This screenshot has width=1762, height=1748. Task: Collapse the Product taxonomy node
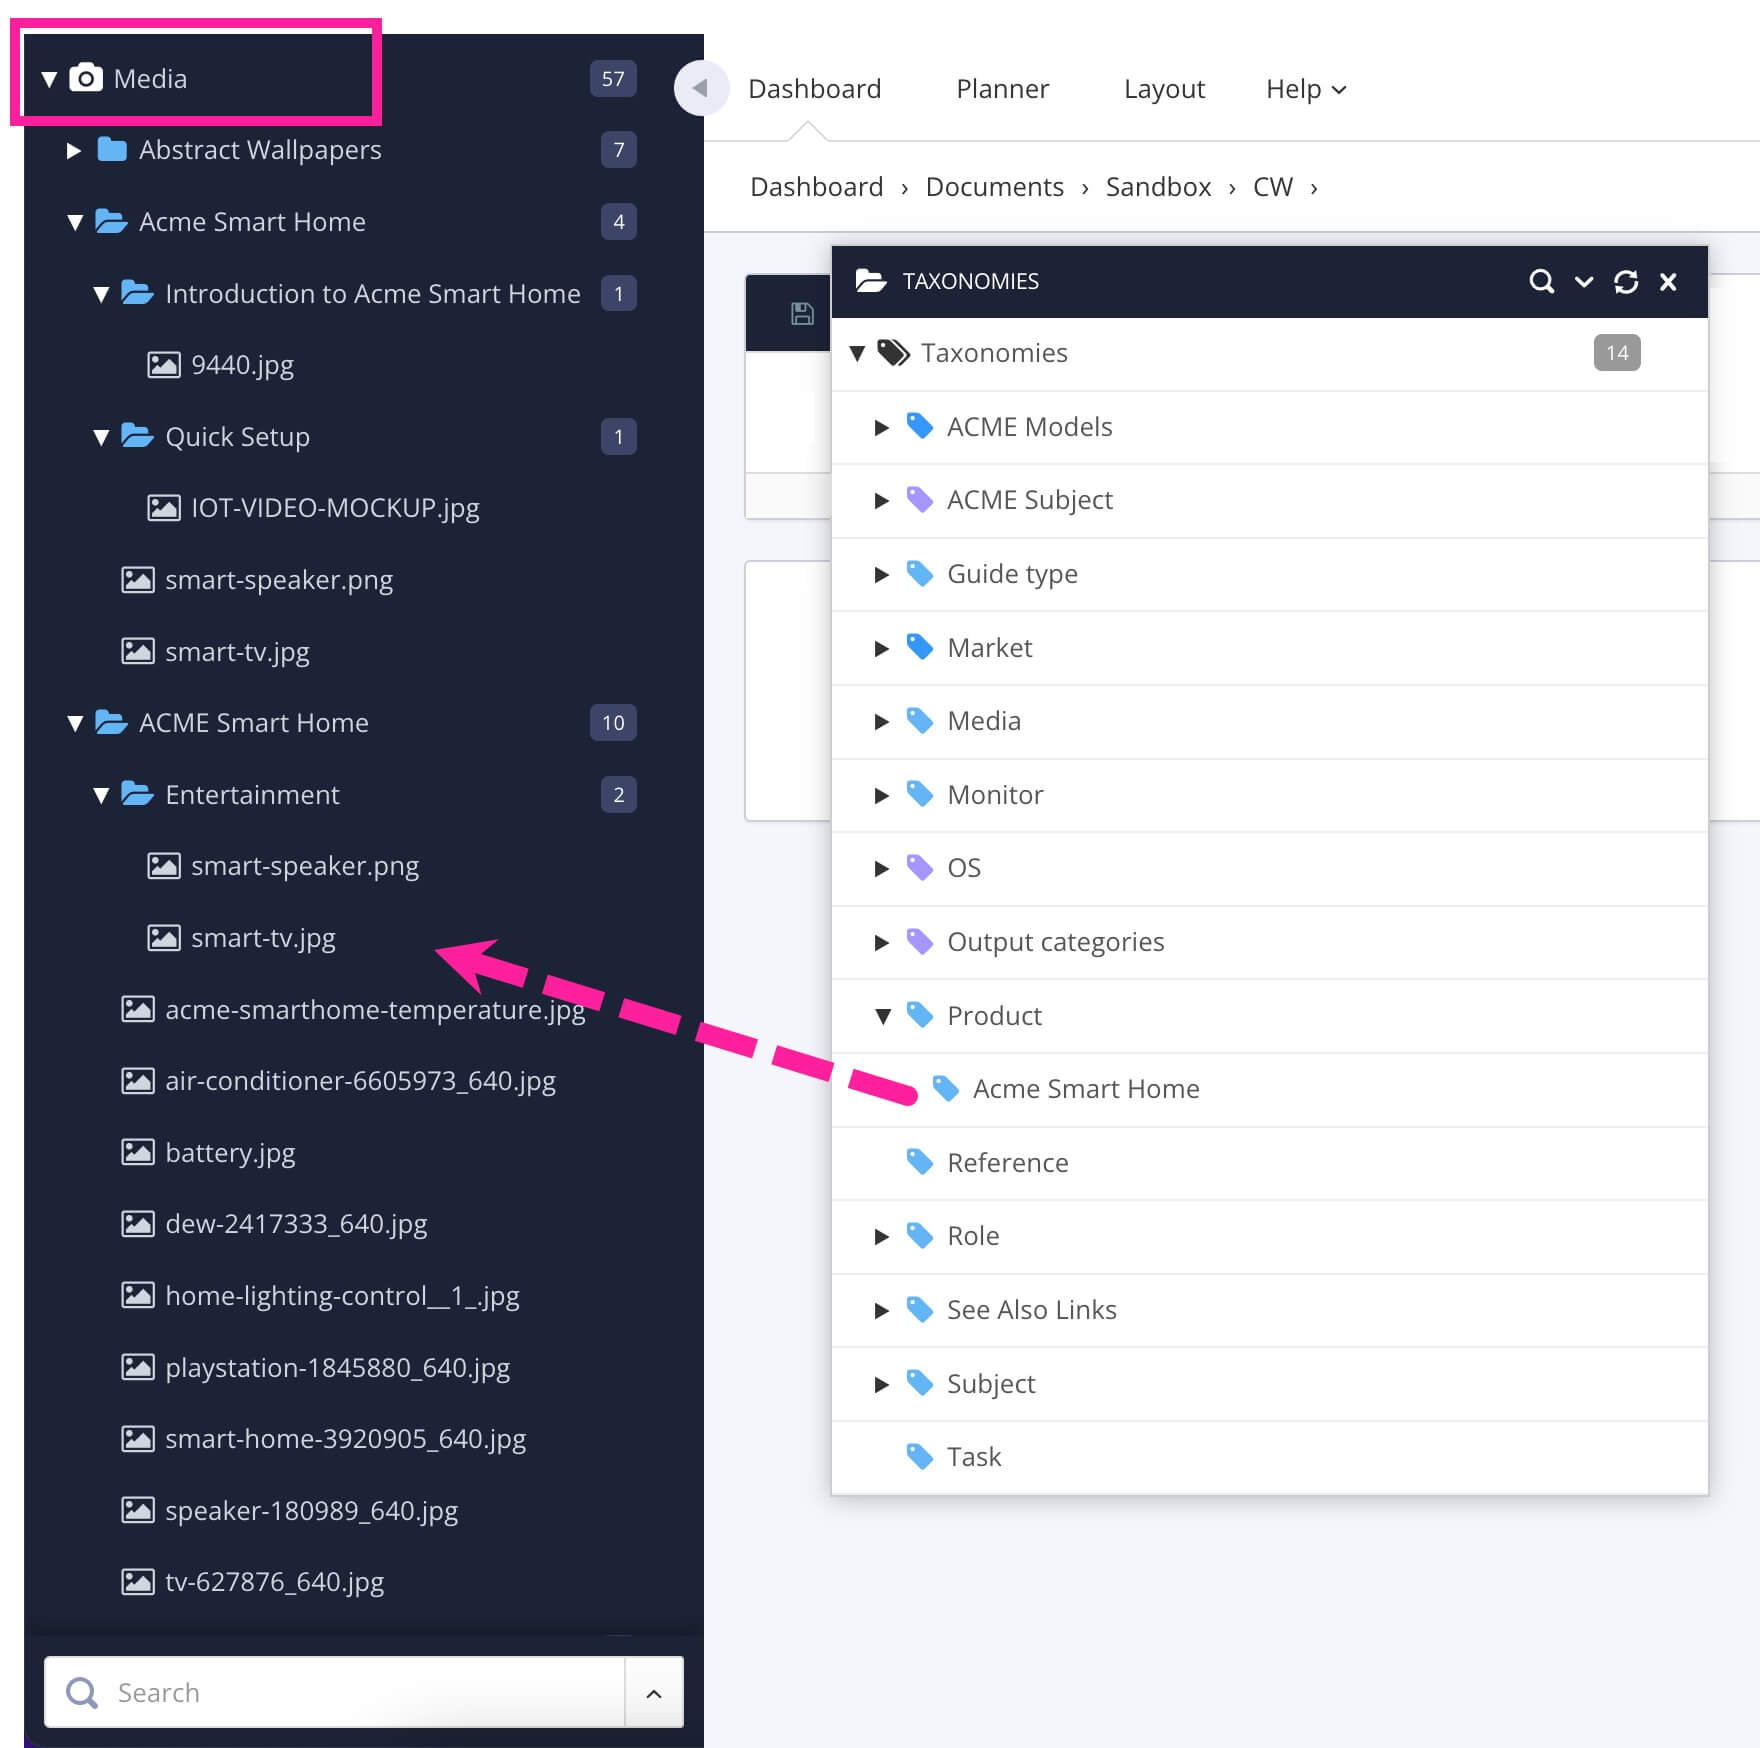pyautogui.click(x=882, y=1016)
